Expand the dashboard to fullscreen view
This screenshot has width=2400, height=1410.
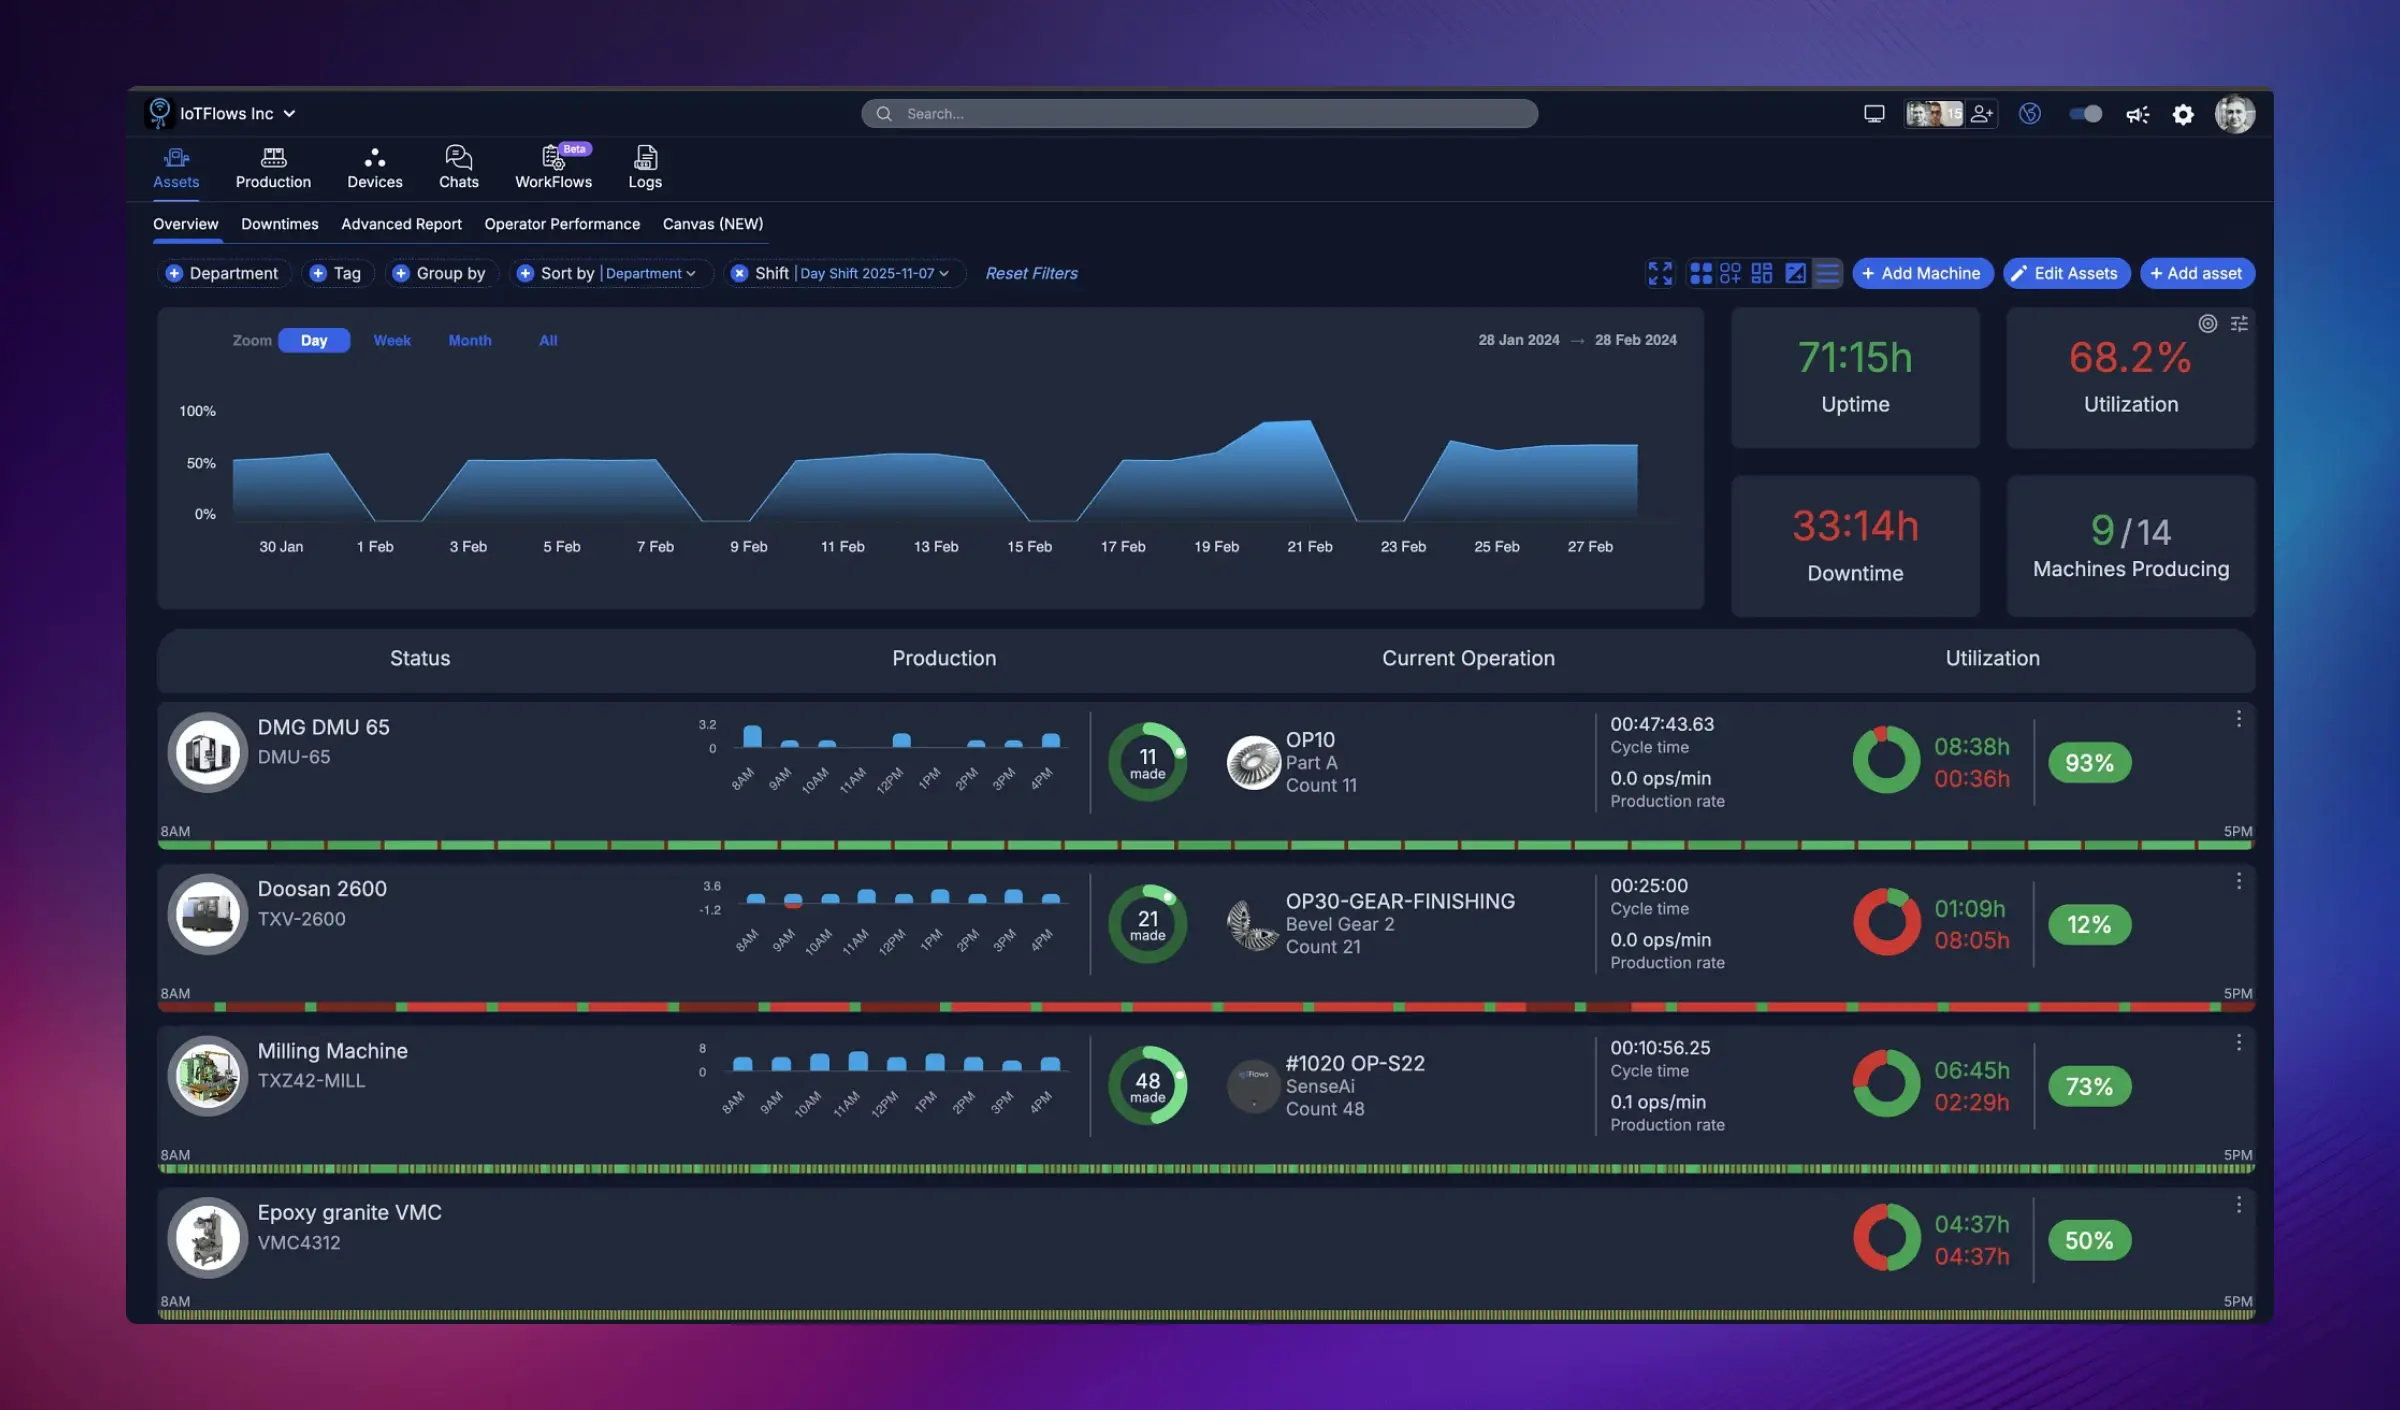coord(1660,273)
